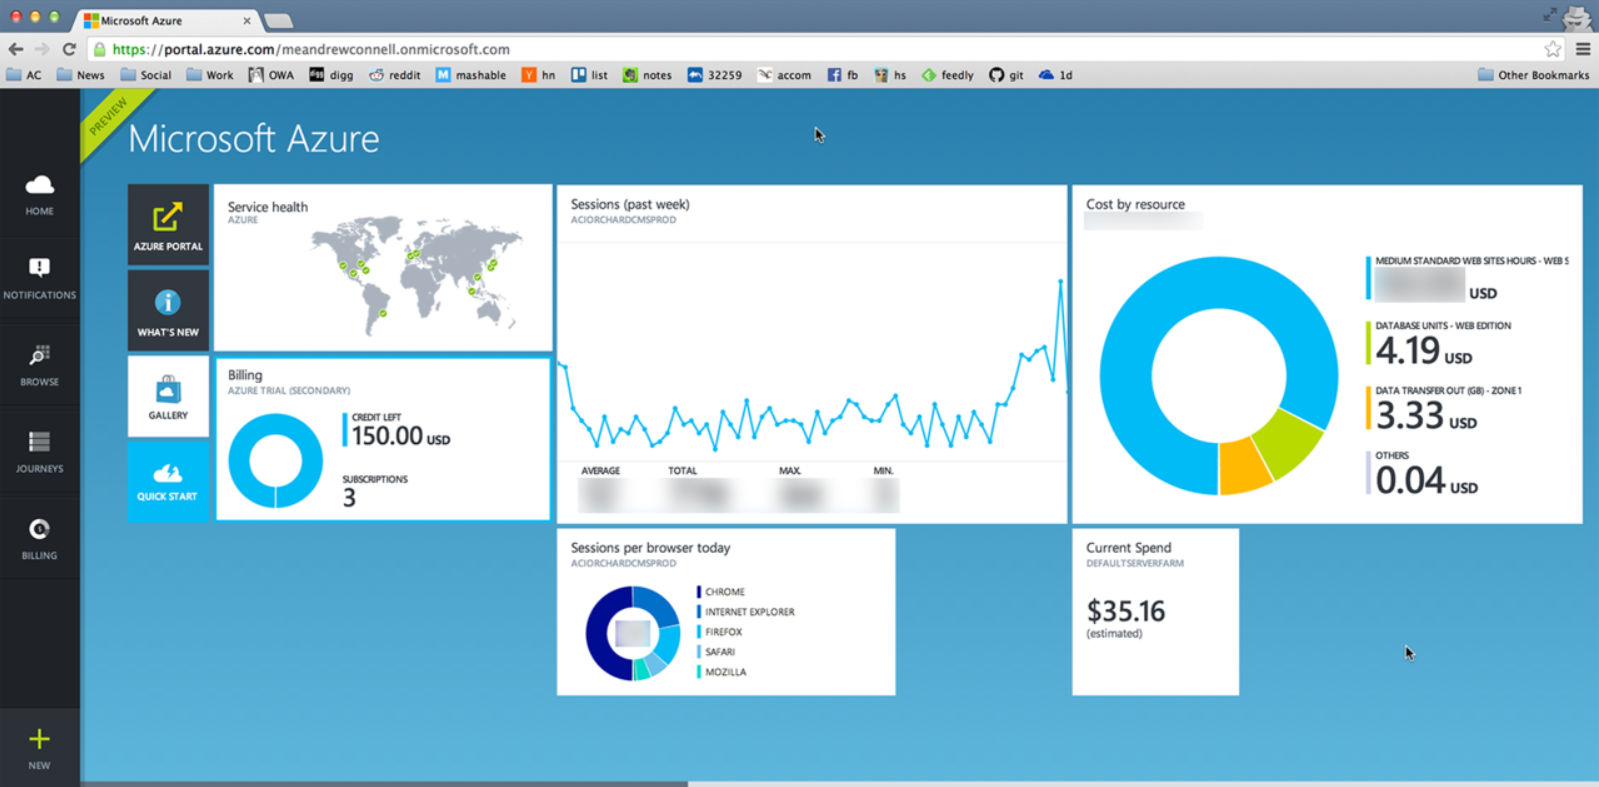Open the What's New tile
1599x787 pixels.
[x=168, y=310]
